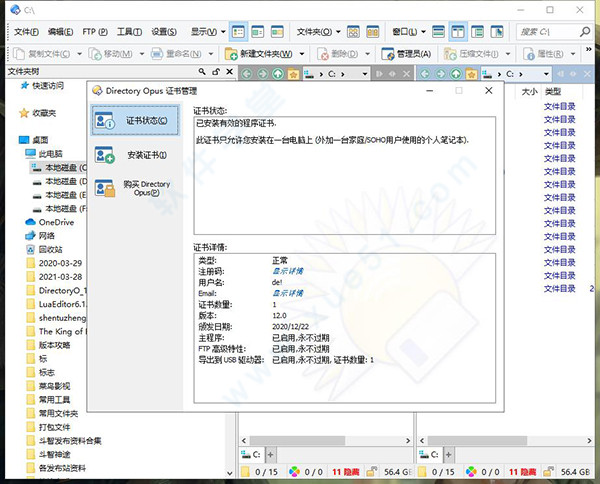Click + new tab button in right pane
600x484 pixels.
tap(448, 455)
